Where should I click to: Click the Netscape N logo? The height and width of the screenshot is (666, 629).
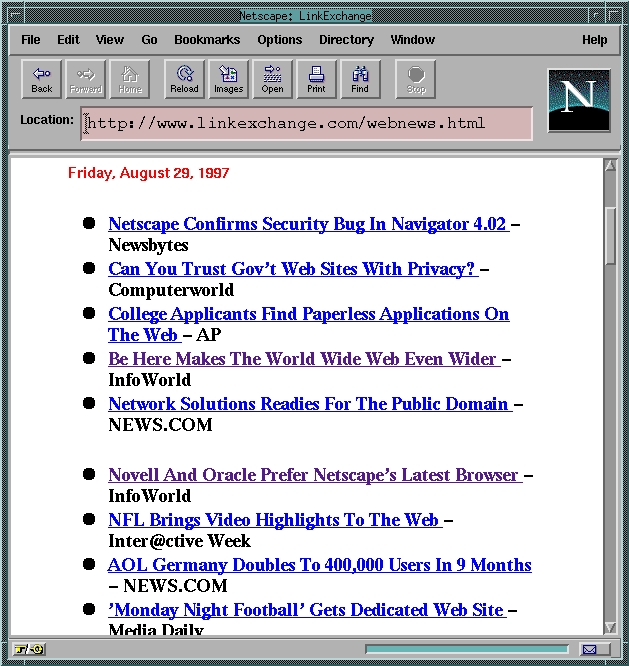click(579, 100)
